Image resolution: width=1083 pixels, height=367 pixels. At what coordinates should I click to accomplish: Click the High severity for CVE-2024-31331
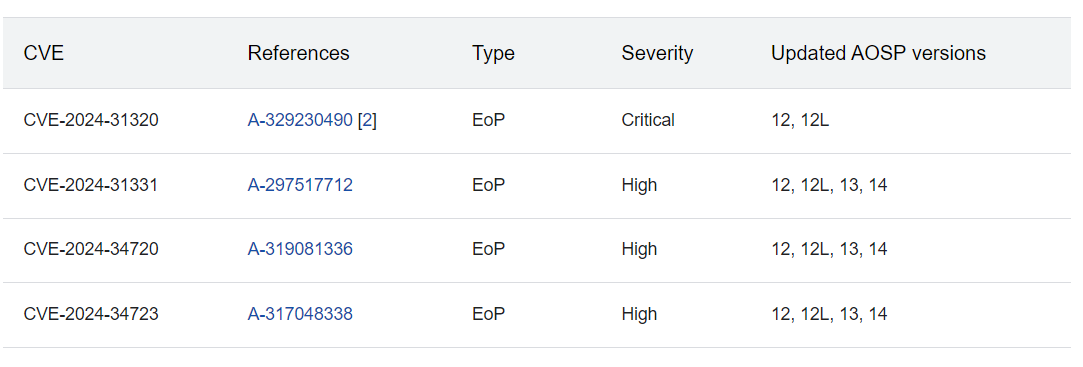(639, 185)
